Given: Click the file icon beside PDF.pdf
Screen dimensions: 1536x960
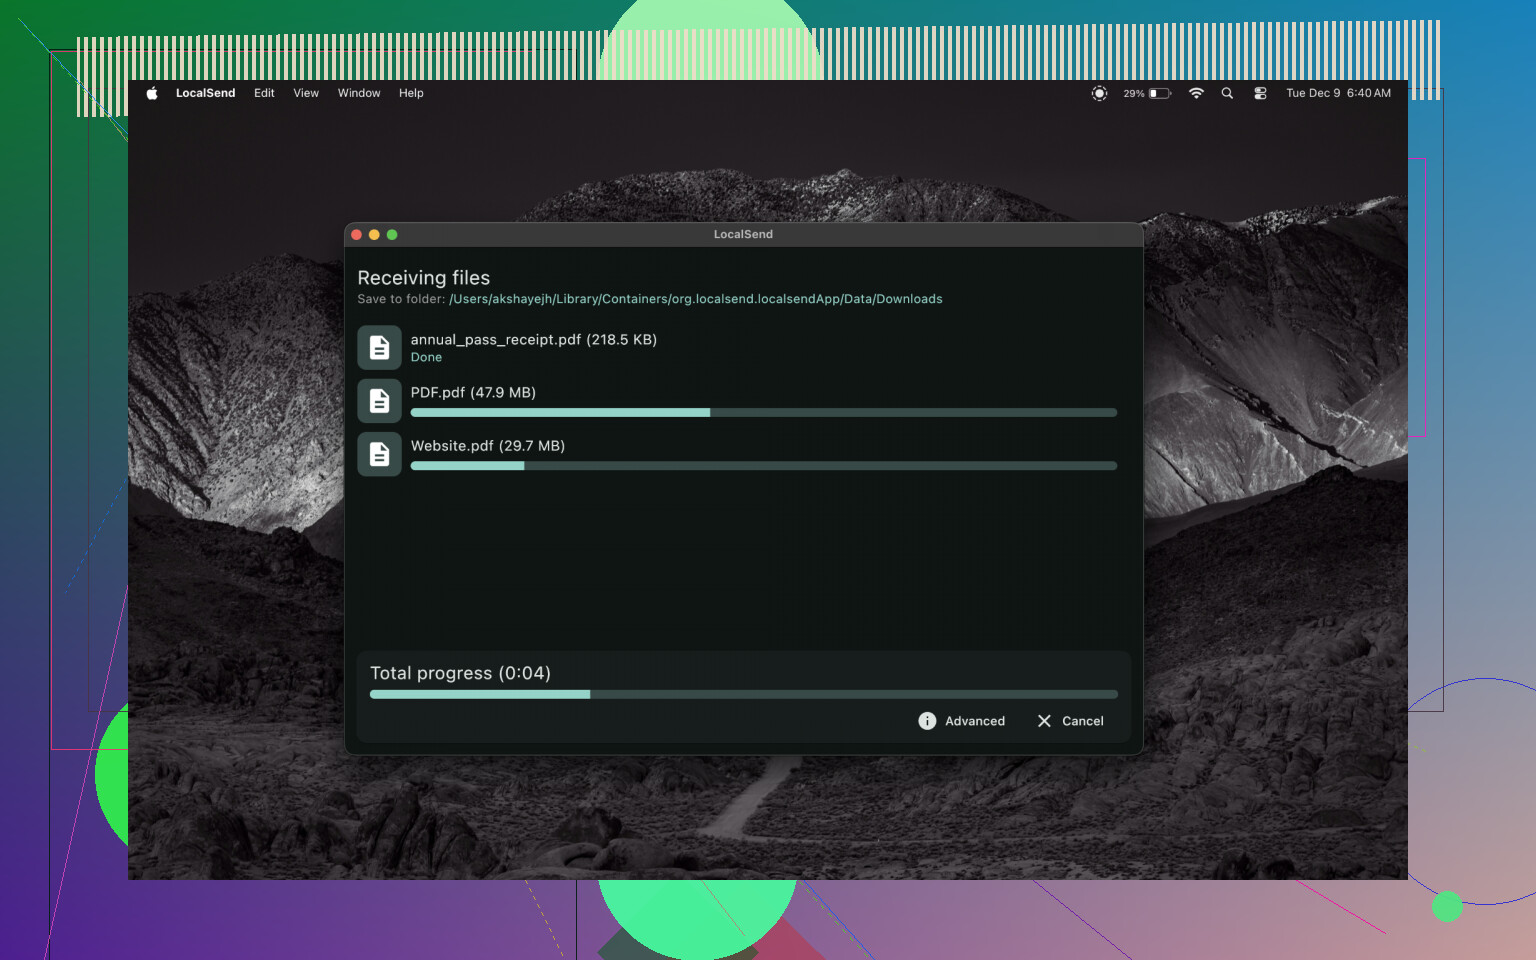Looking at the screenshot, I should point(380,401).
